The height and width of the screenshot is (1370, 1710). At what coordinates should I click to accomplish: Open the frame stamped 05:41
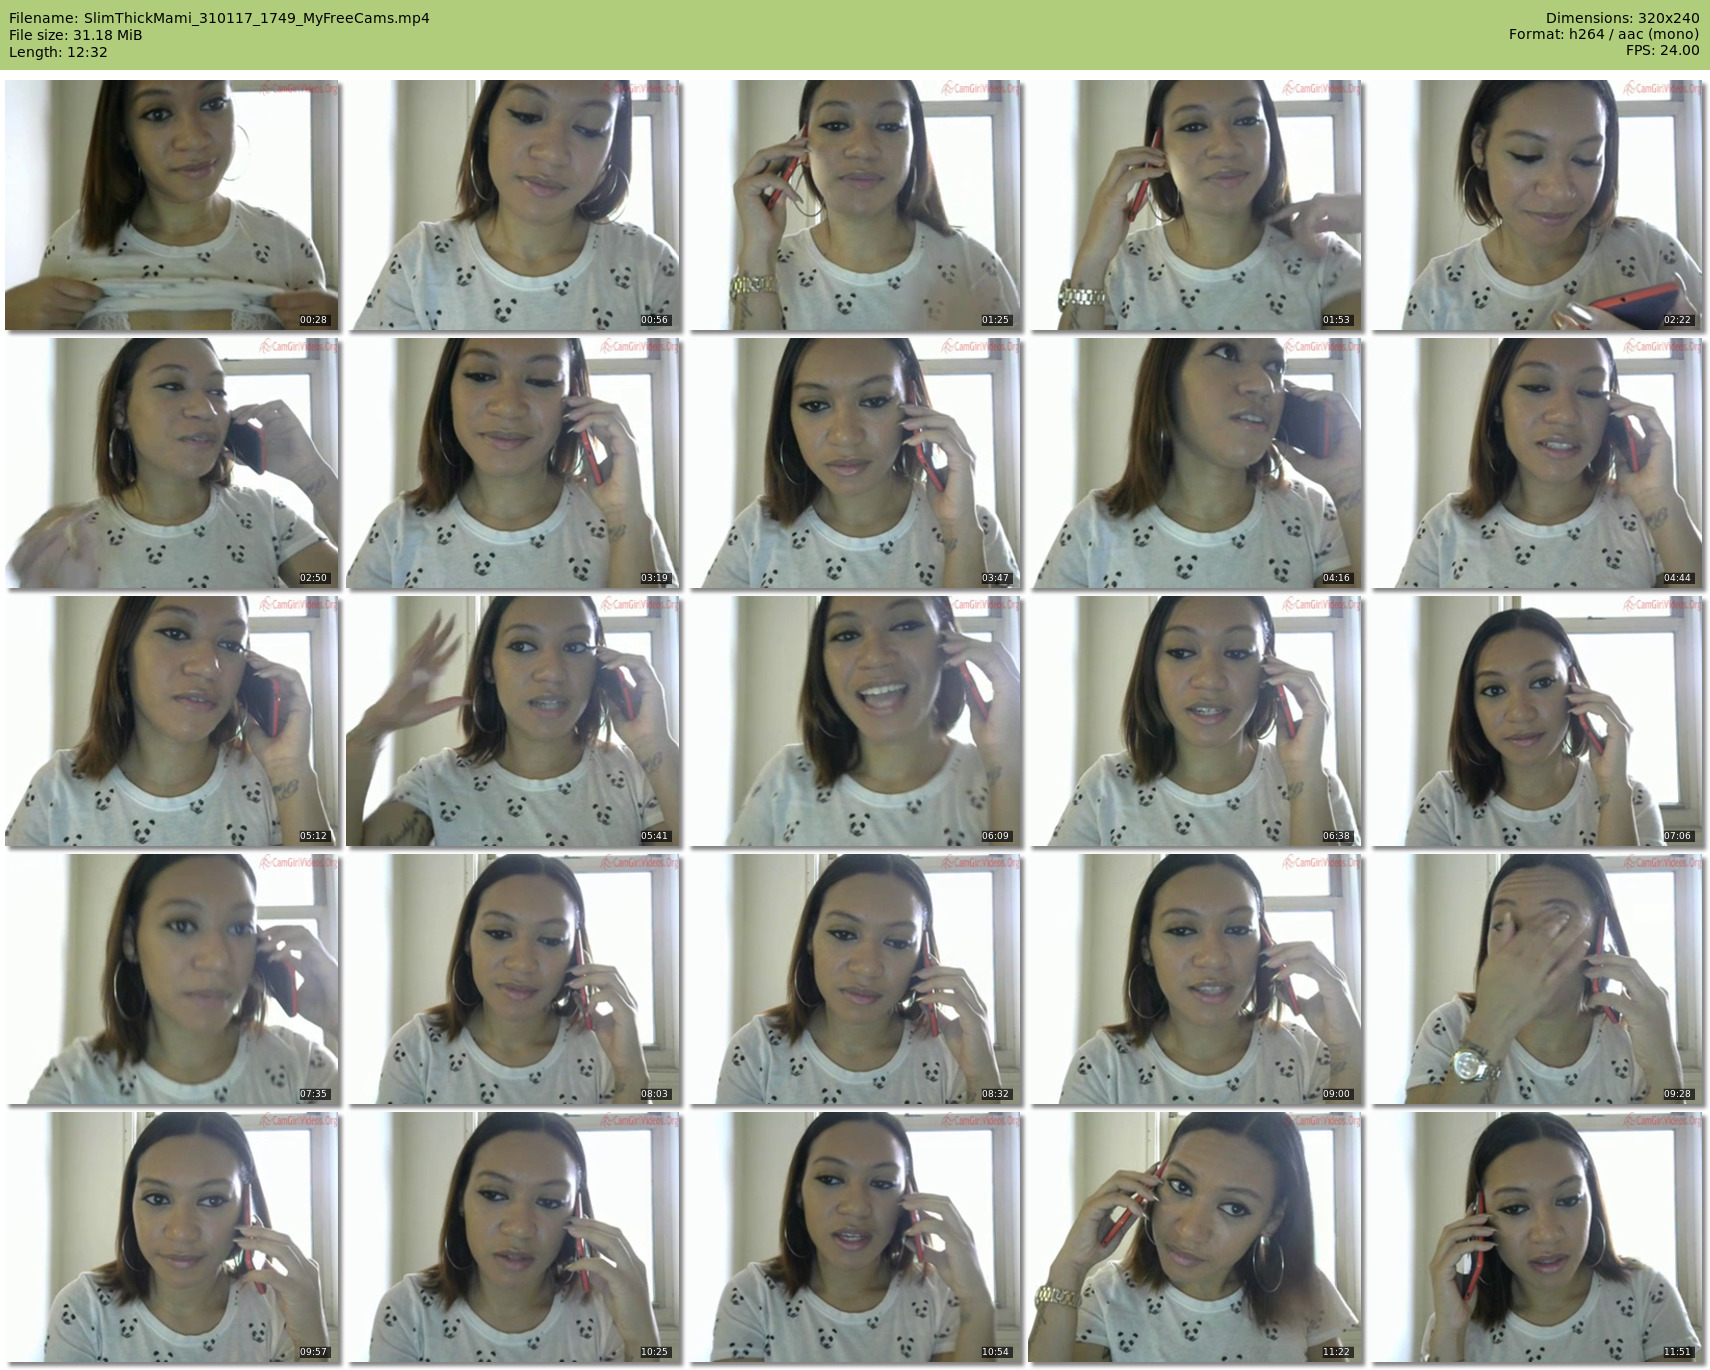pos(513,721)
